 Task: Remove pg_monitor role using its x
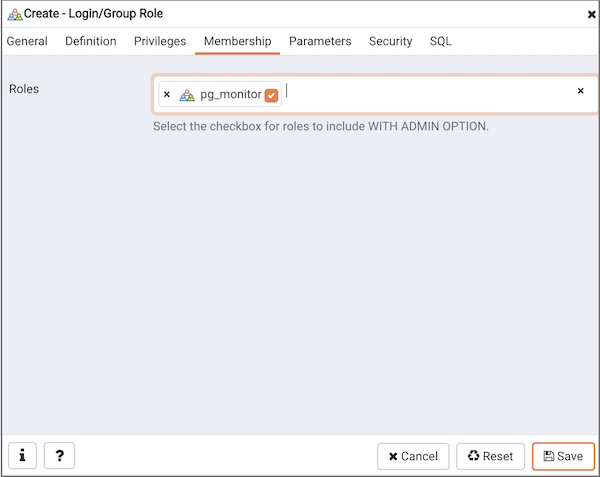point(167,94)
